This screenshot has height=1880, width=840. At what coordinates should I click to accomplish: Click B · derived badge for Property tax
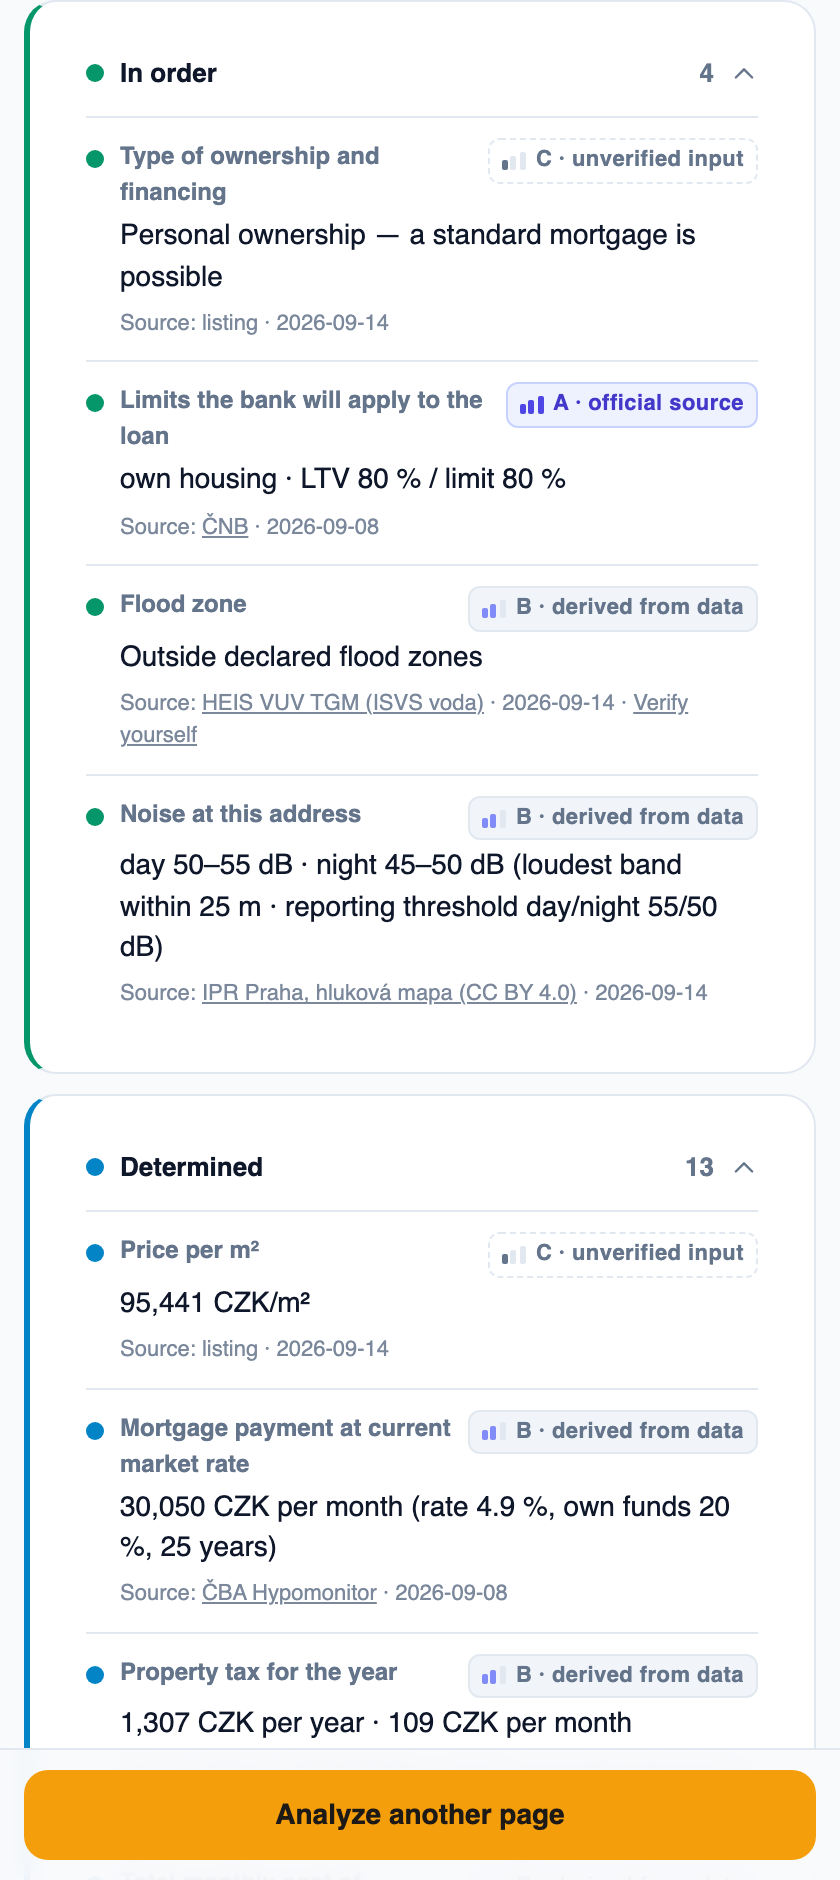click(x=613, y=1676)
